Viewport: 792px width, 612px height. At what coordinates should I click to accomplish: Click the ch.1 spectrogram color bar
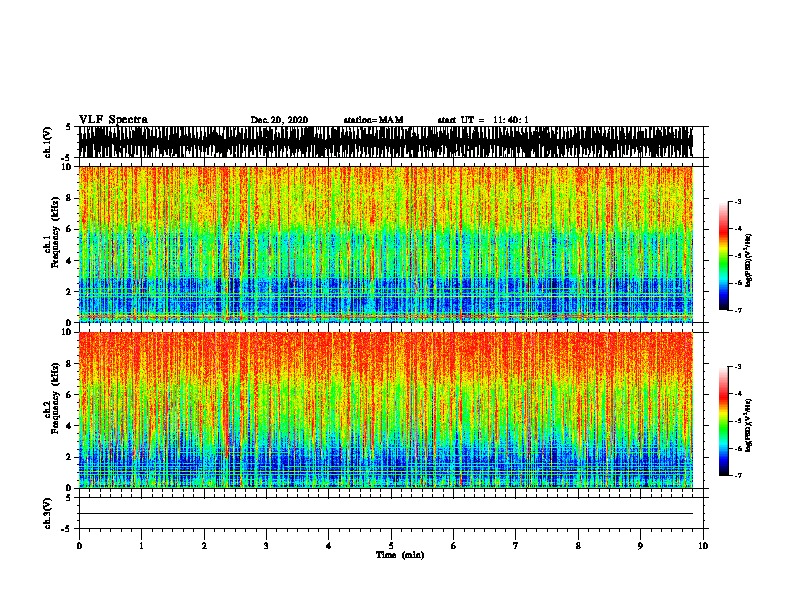click(x=724, y=256)
